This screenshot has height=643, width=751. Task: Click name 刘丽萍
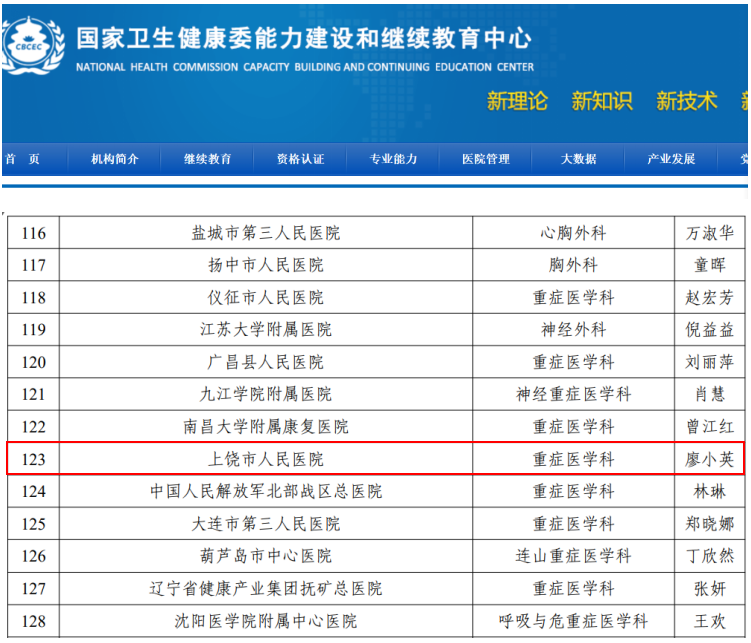pos(709,362)
